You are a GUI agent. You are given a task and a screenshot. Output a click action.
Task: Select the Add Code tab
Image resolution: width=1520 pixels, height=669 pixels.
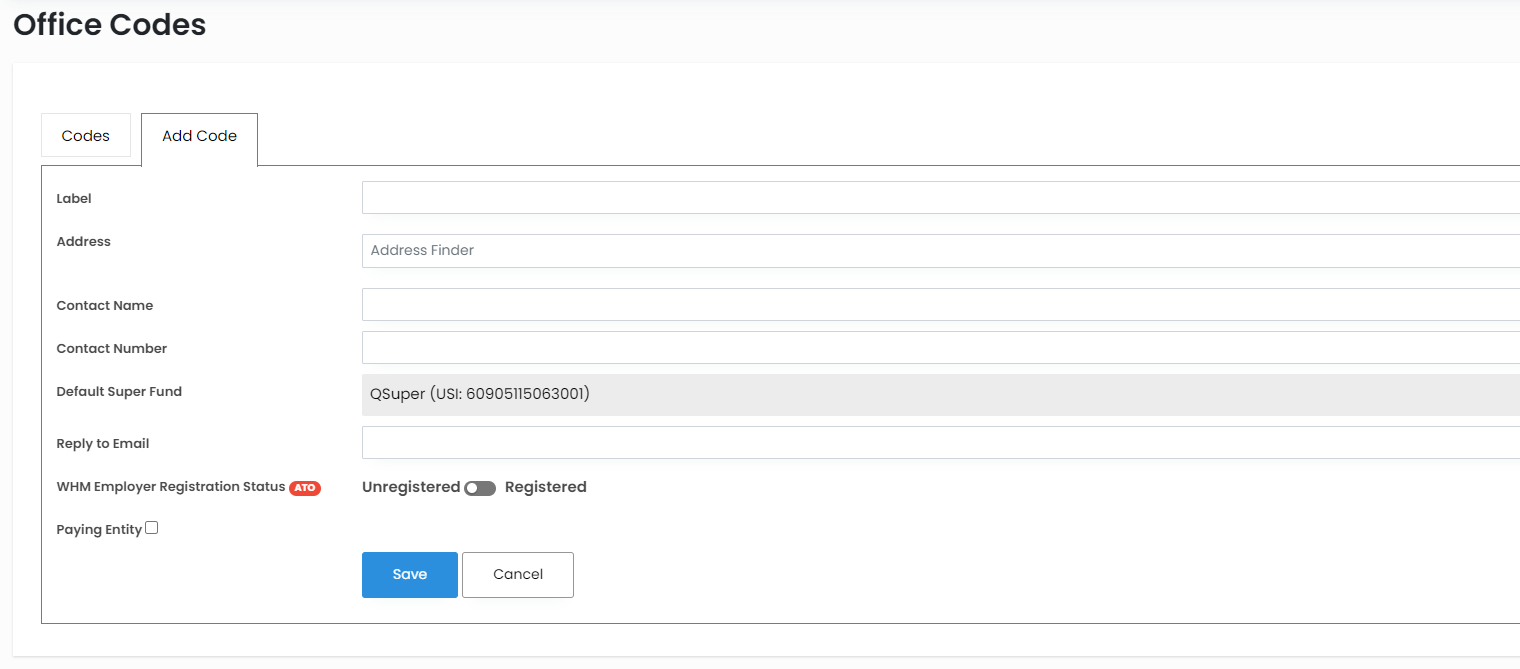199,136
